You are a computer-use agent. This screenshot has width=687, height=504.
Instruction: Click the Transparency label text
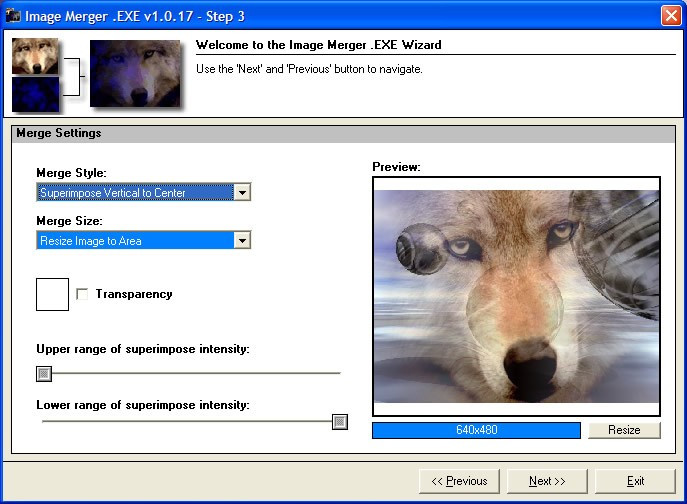point(134,294)
